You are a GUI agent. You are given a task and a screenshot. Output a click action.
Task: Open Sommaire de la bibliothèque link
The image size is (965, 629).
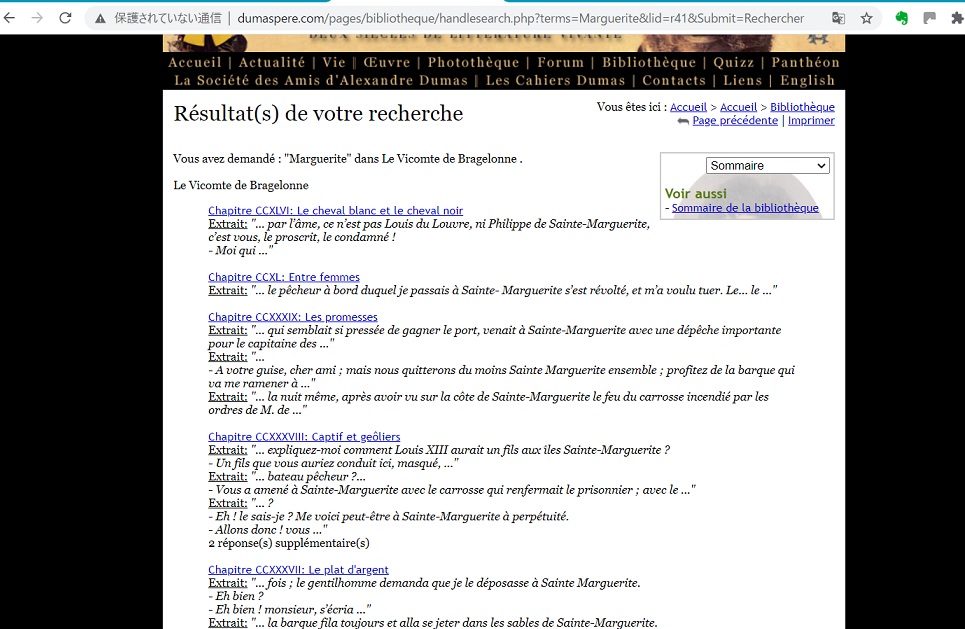(x=745, y=208)
